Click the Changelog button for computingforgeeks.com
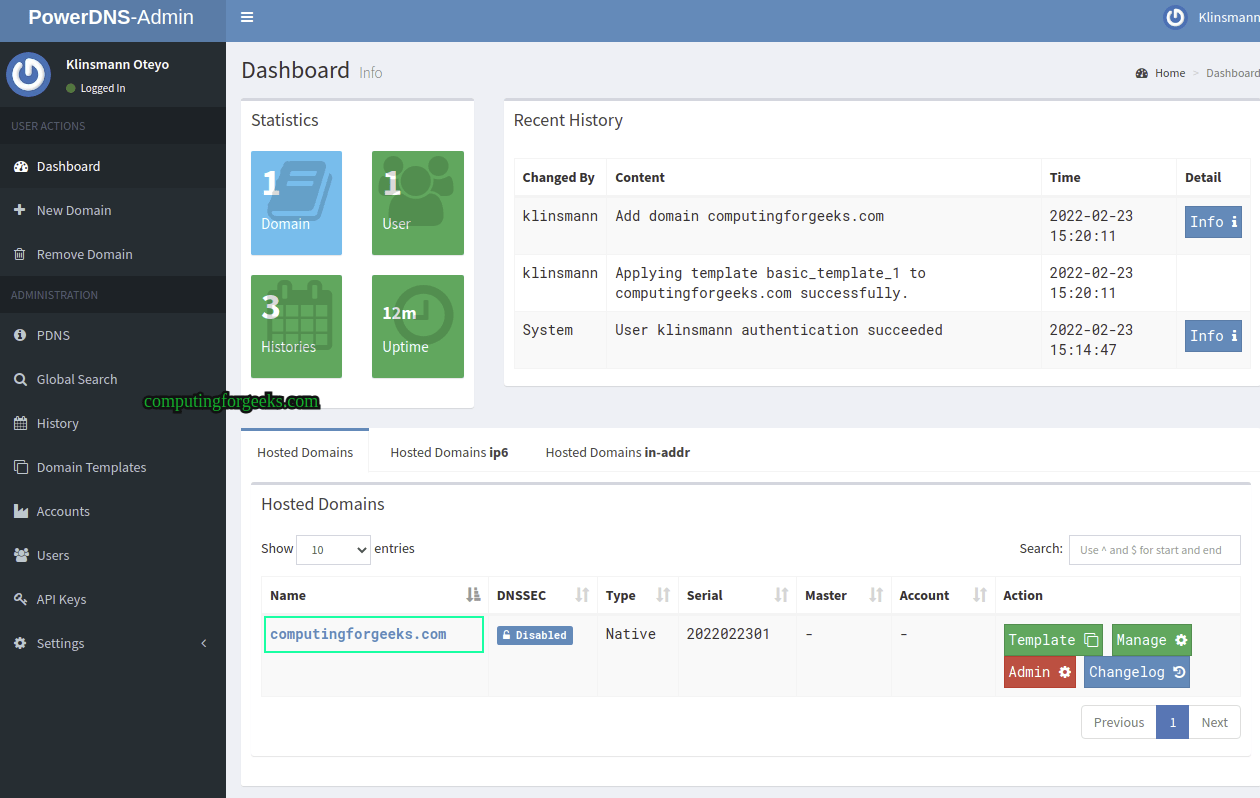This screenshot has height=798, width=1260. (x=1136, y=671)
